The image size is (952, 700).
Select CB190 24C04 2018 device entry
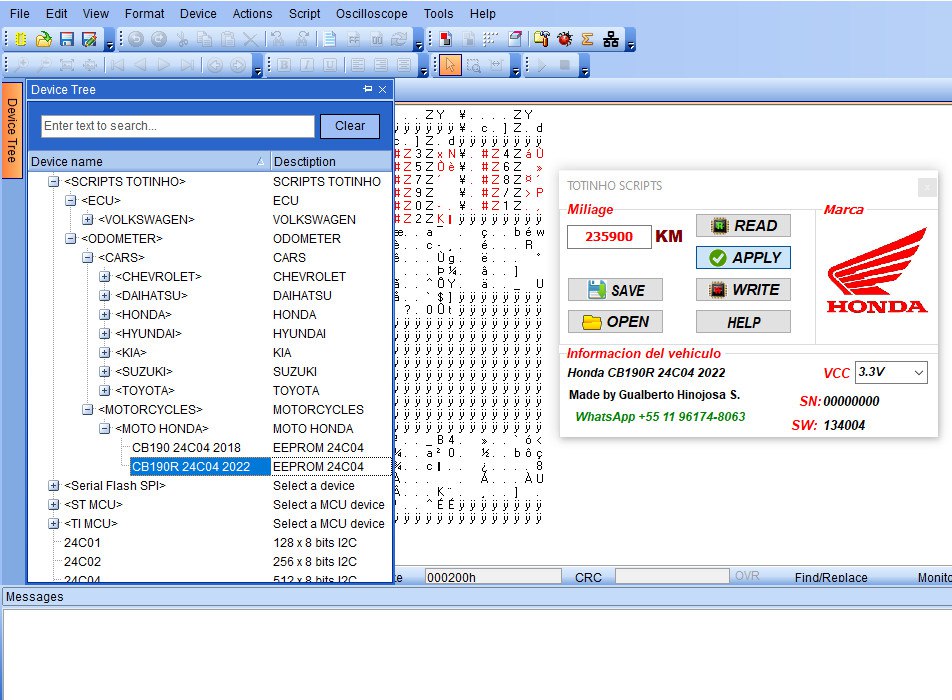[186, 447]
